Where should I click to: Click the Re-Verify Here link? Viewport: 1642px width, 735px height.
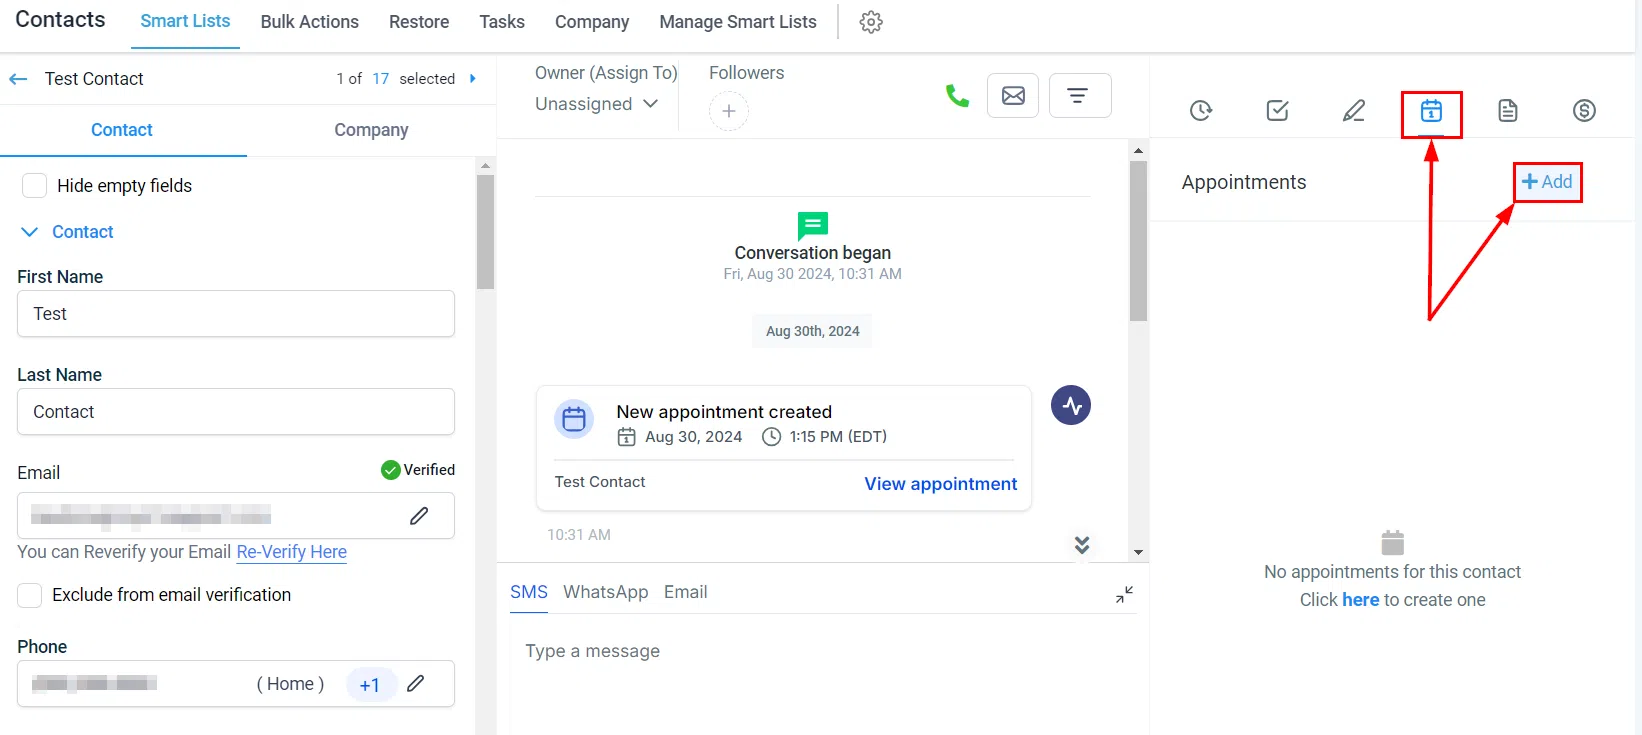click(x=292, y=552)
